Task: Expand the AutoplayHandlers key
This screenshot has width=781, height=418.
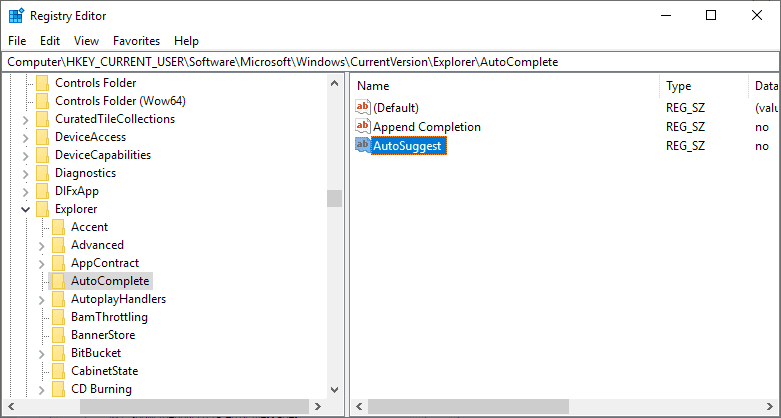Action: (41, 299)
